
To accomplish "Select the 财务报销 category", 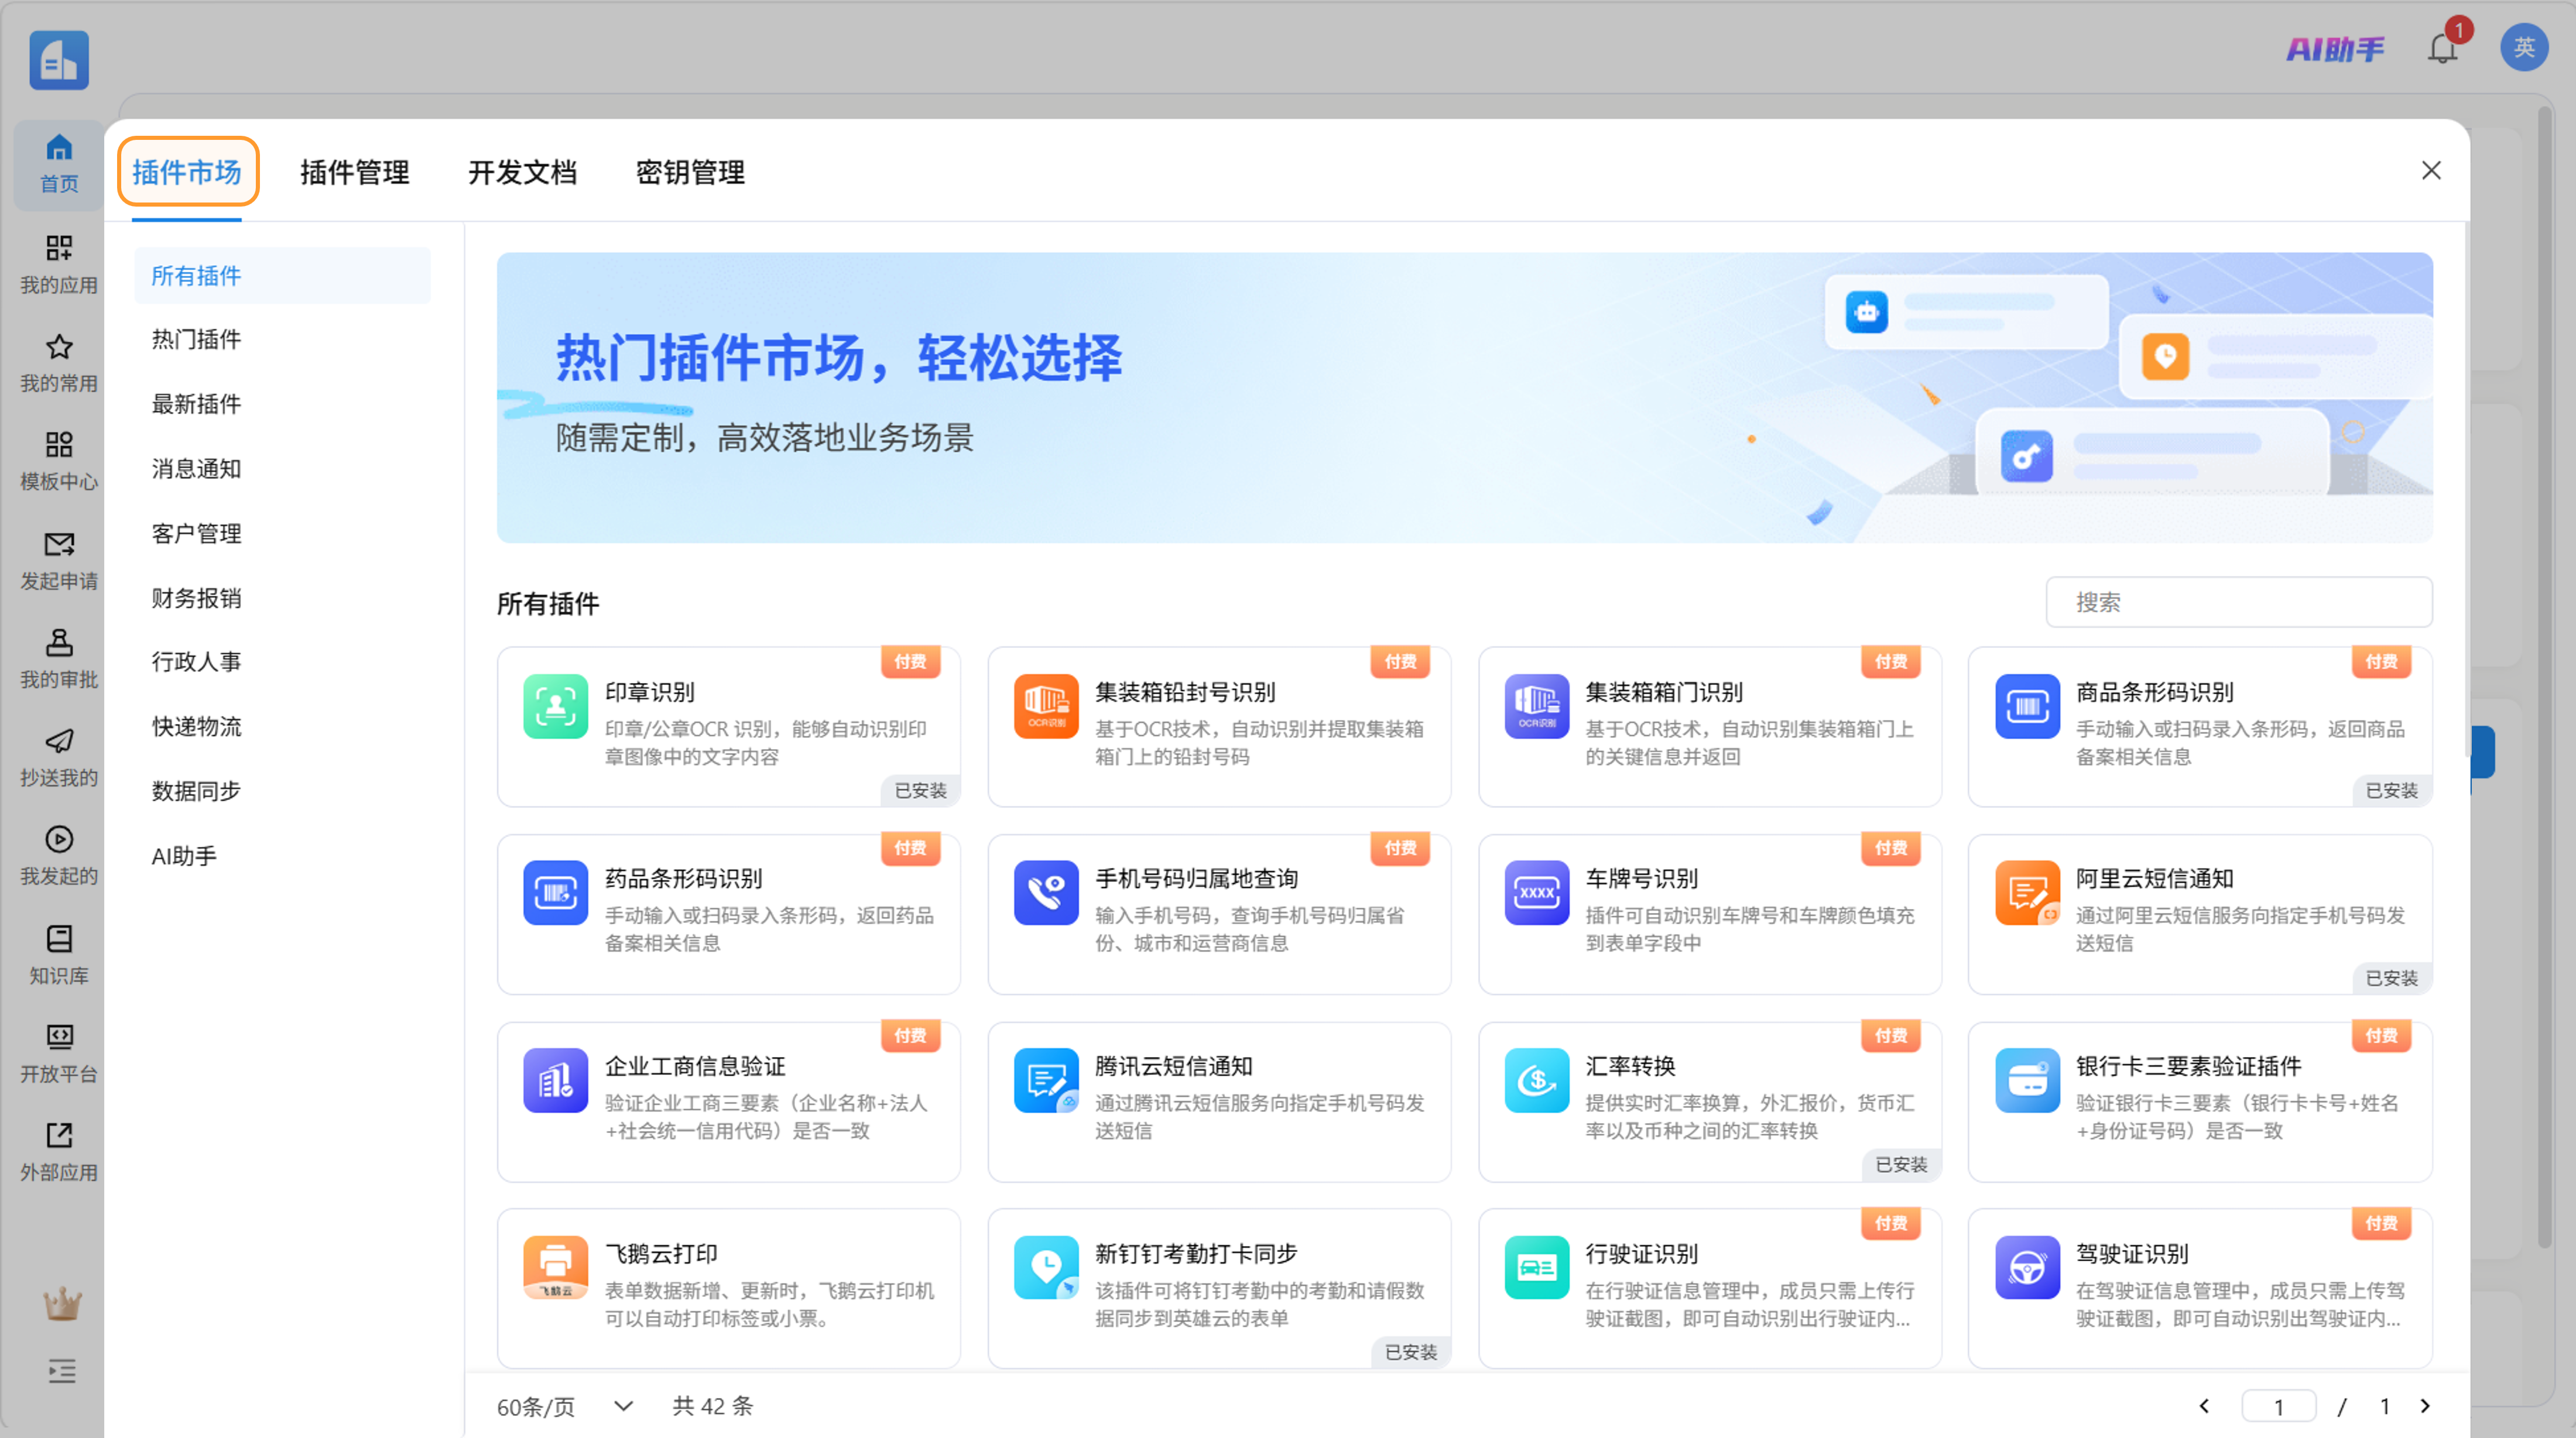I will pyautogui.click(x=196, y=598).
